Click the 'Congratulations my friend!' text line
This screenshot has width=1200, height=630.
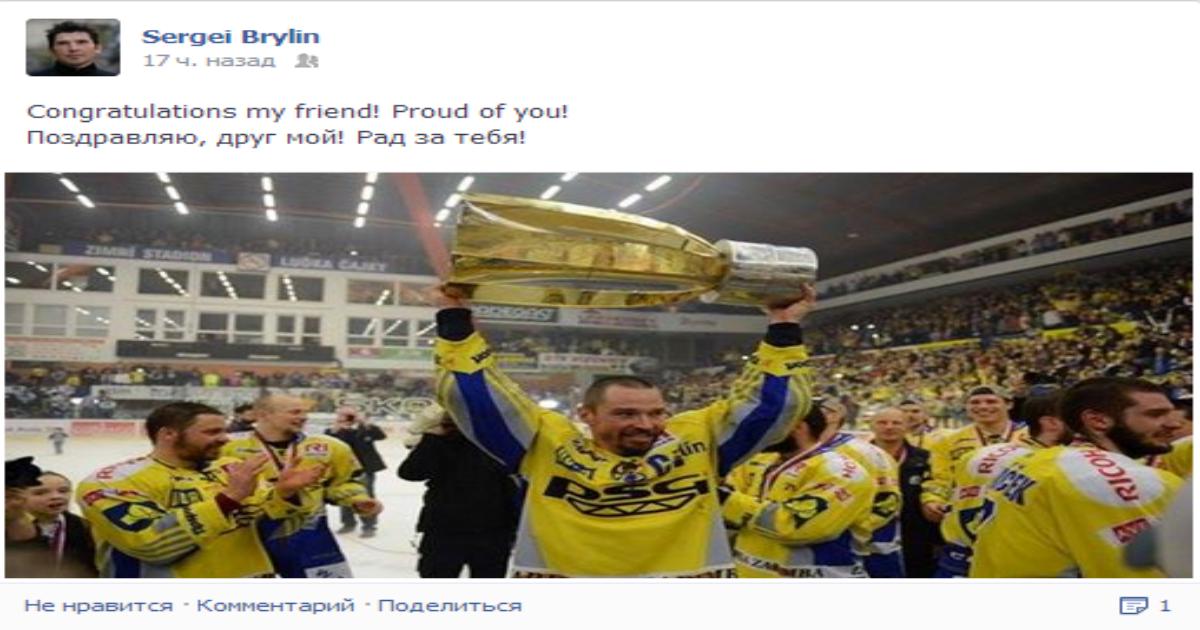tap(297, 111)
